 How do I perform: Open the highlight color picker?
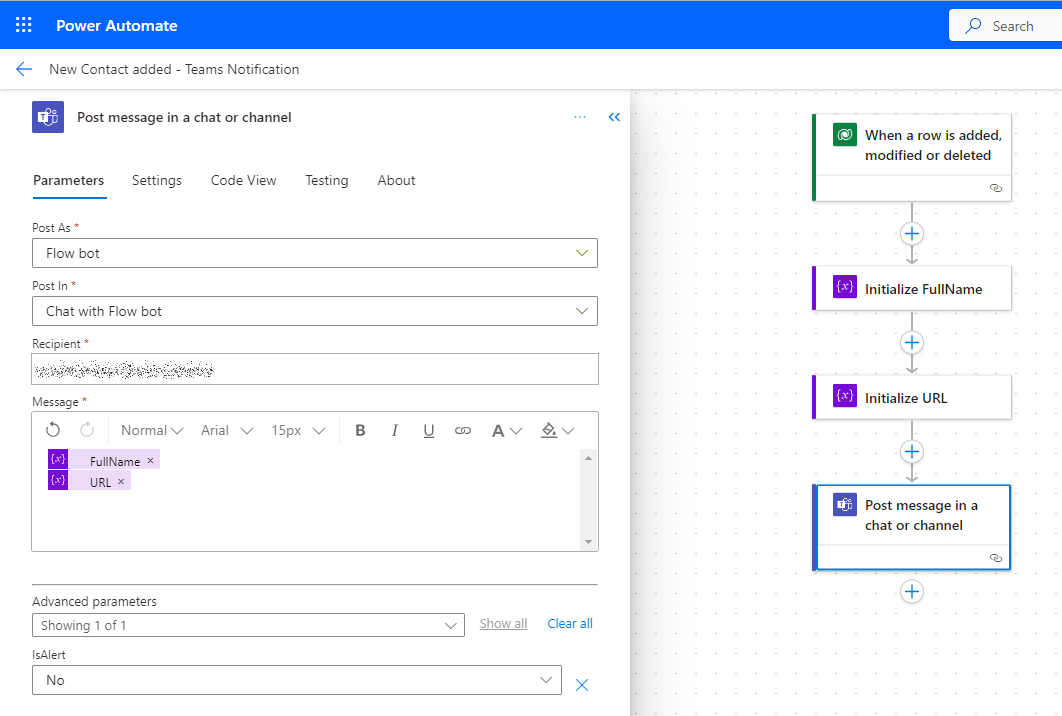click(557, 431)
